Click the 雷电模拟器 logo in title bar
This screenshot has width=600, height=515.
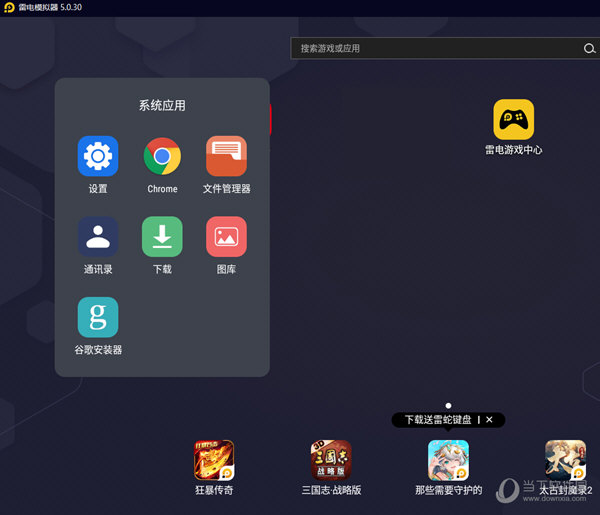pos(9,7)
